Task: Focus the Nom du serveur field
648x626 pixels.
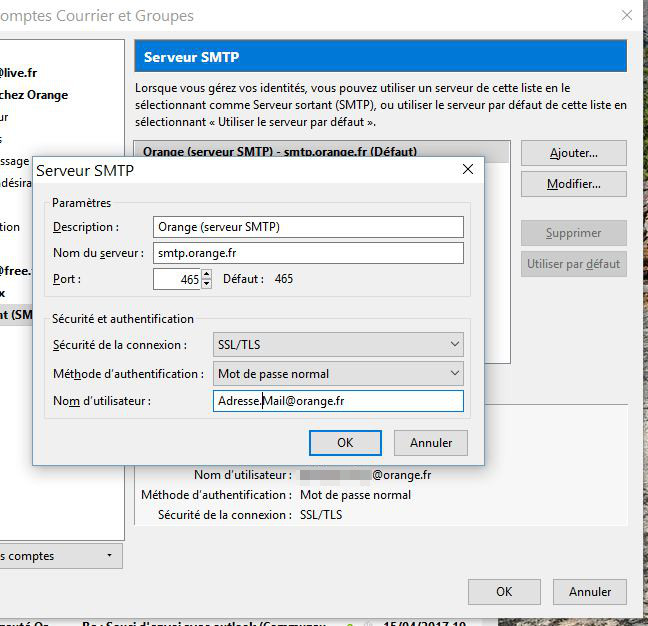Action: click(308, 253)
